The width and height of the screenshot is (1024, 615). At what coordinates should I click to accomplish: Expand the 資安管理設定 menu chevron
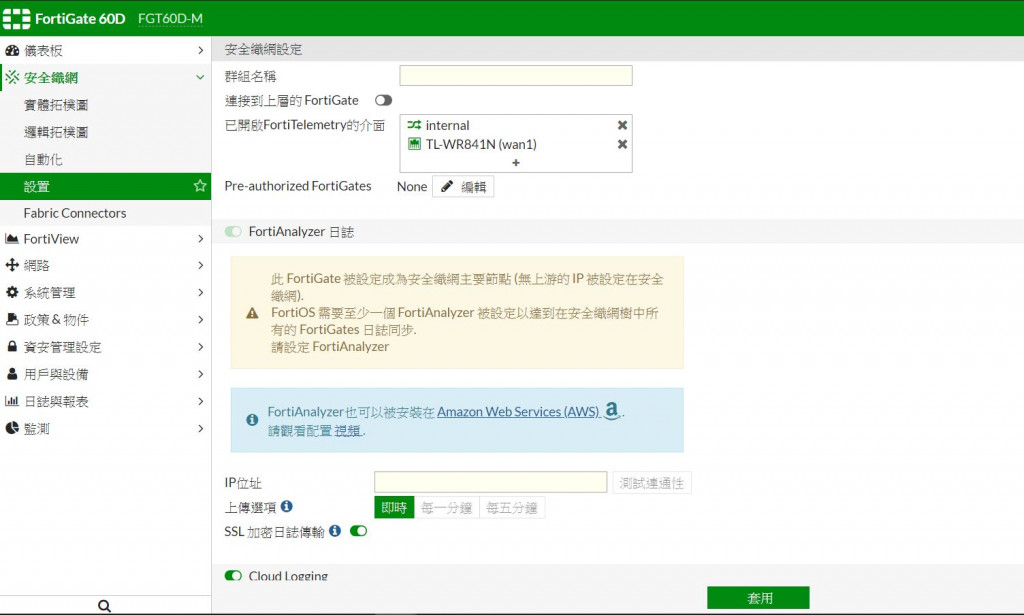point(200,347)
